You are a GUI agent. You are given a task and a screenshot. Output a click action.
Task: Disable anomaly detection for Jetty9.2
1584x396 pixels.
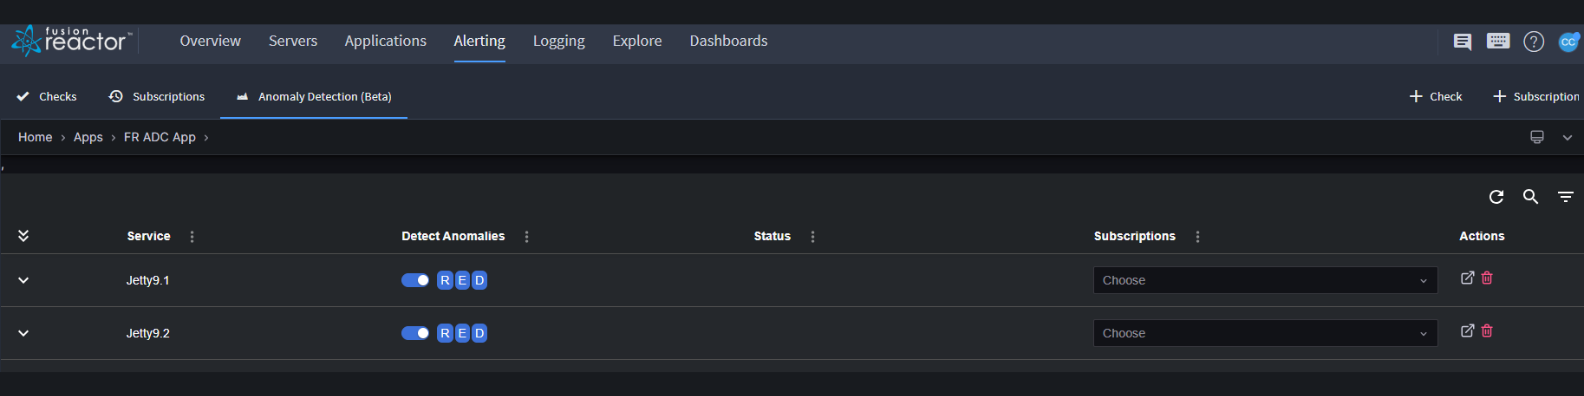pos(415,333)
